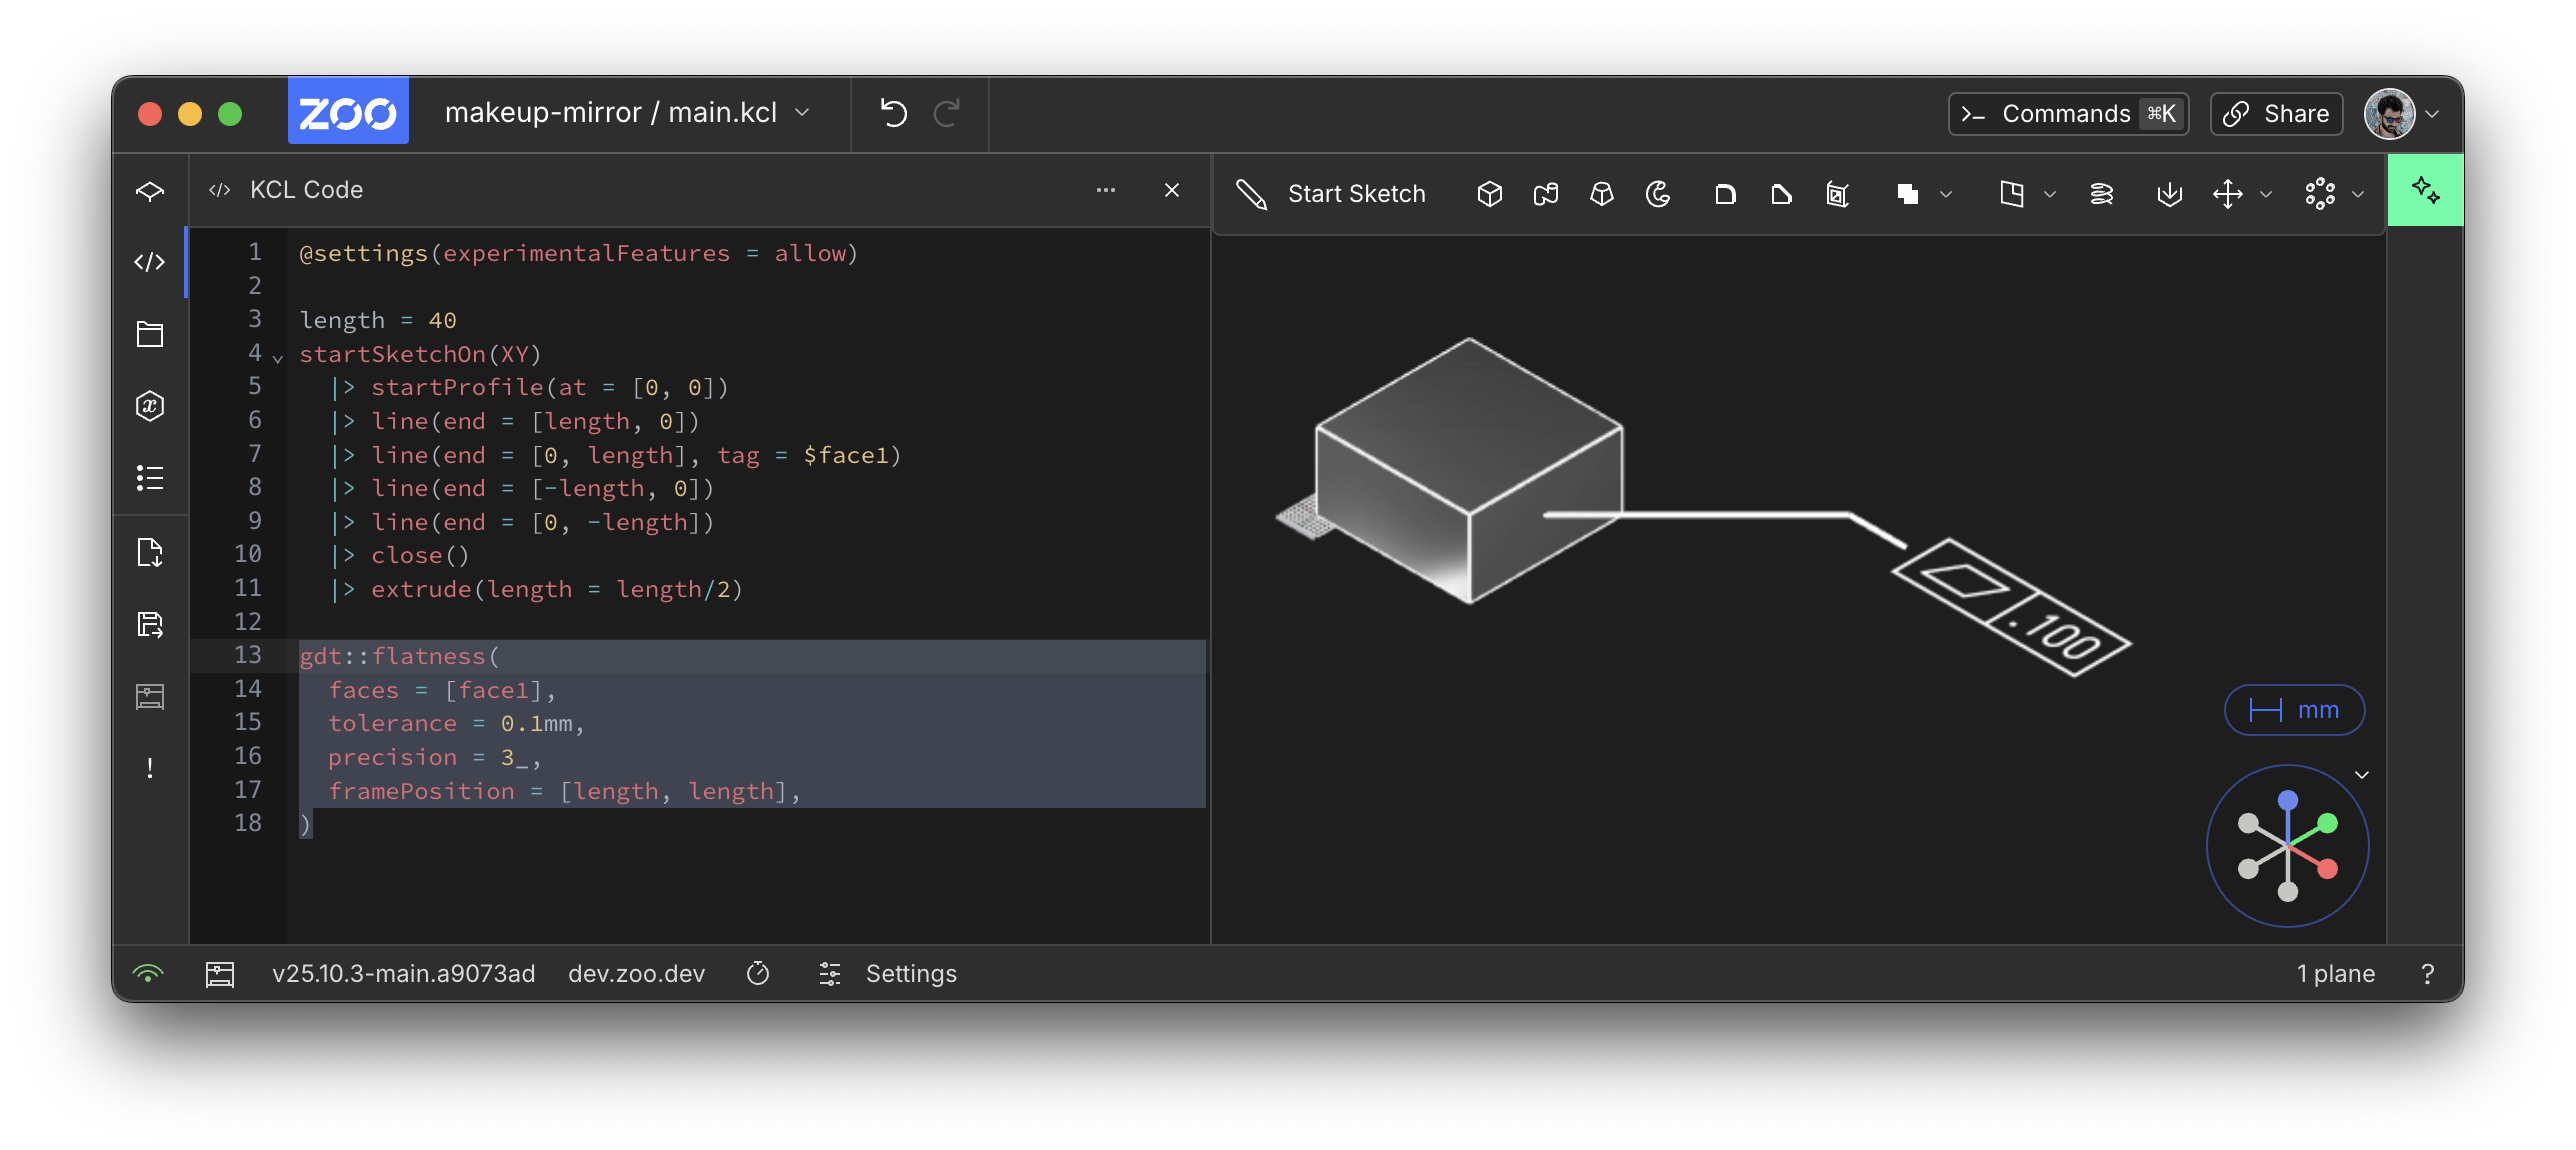Open the Text-to-CAD sparkle button
The width and height of the screenshot is (2576, 1150).
click(2424, 190)
